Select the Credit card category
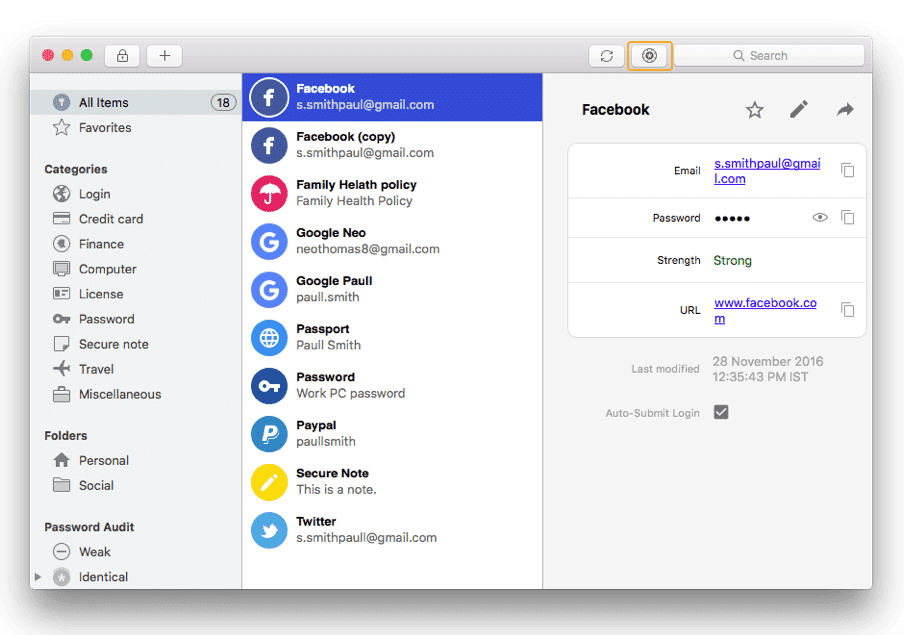 135,219
